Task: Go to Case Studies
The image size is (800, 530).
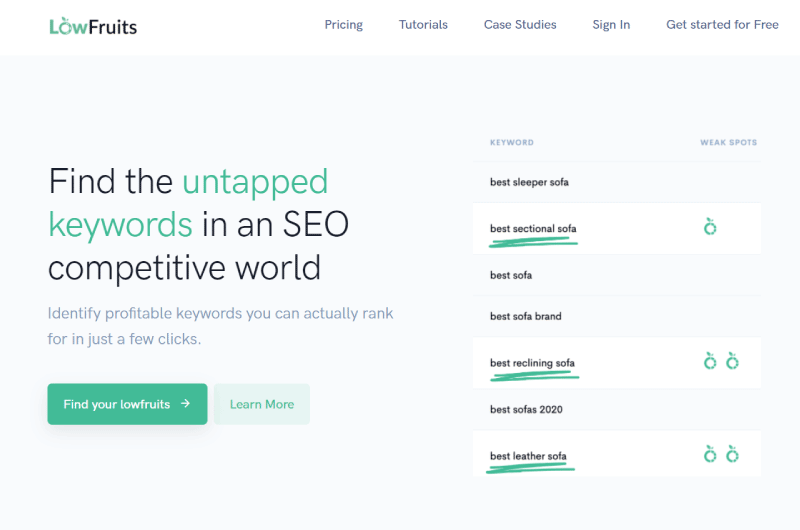Action: [520, 24]
